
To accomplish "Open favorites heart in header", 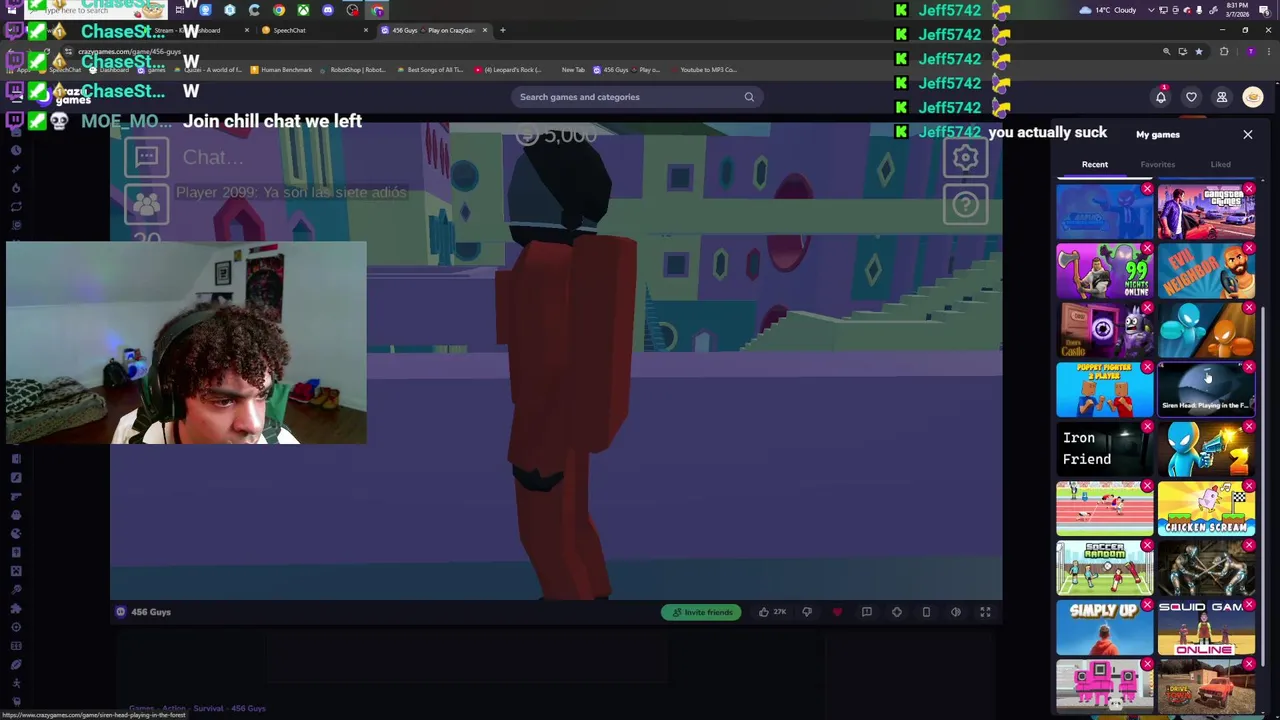I will tap(1191, 97).
